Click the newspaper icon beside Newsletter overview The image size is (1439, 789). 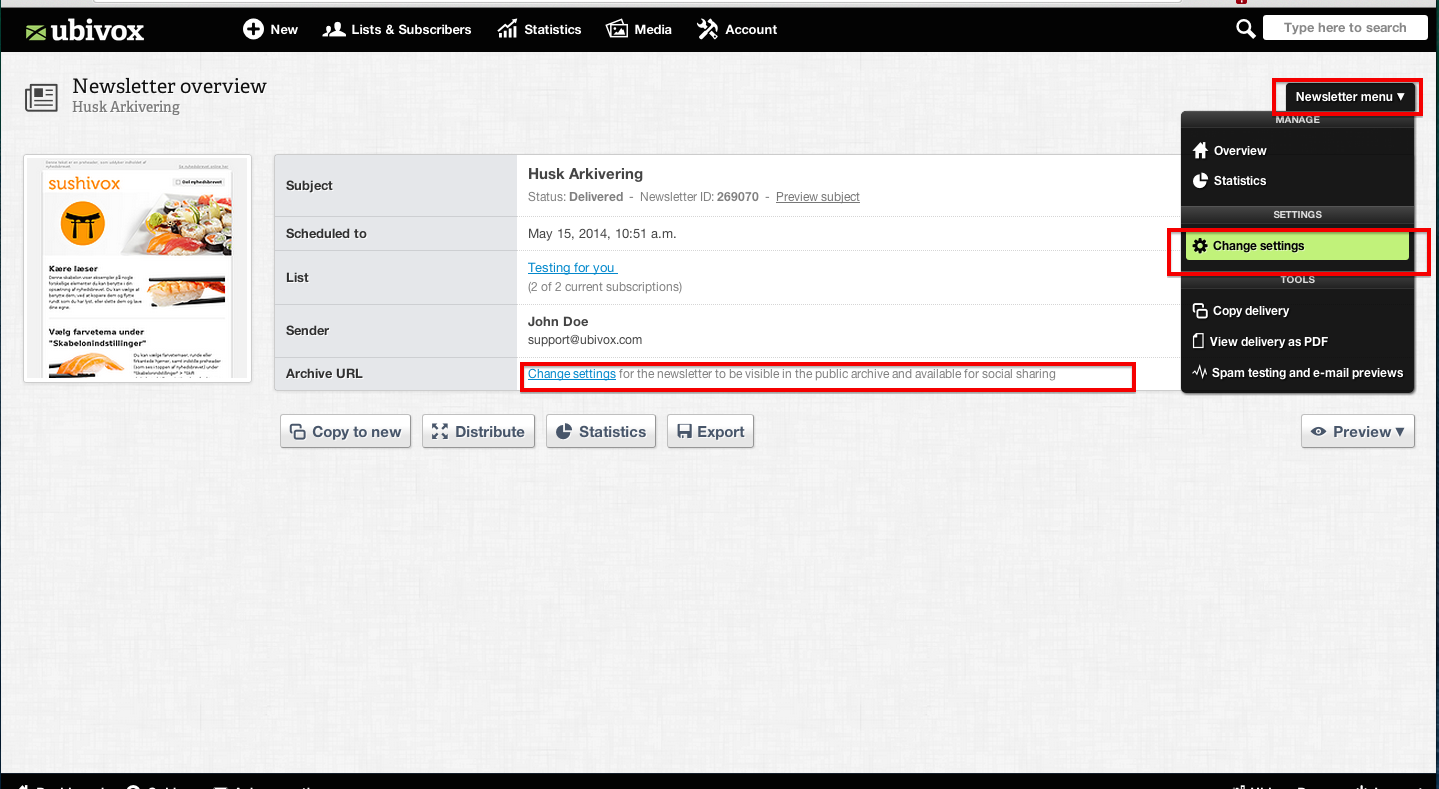pos(41,97)
